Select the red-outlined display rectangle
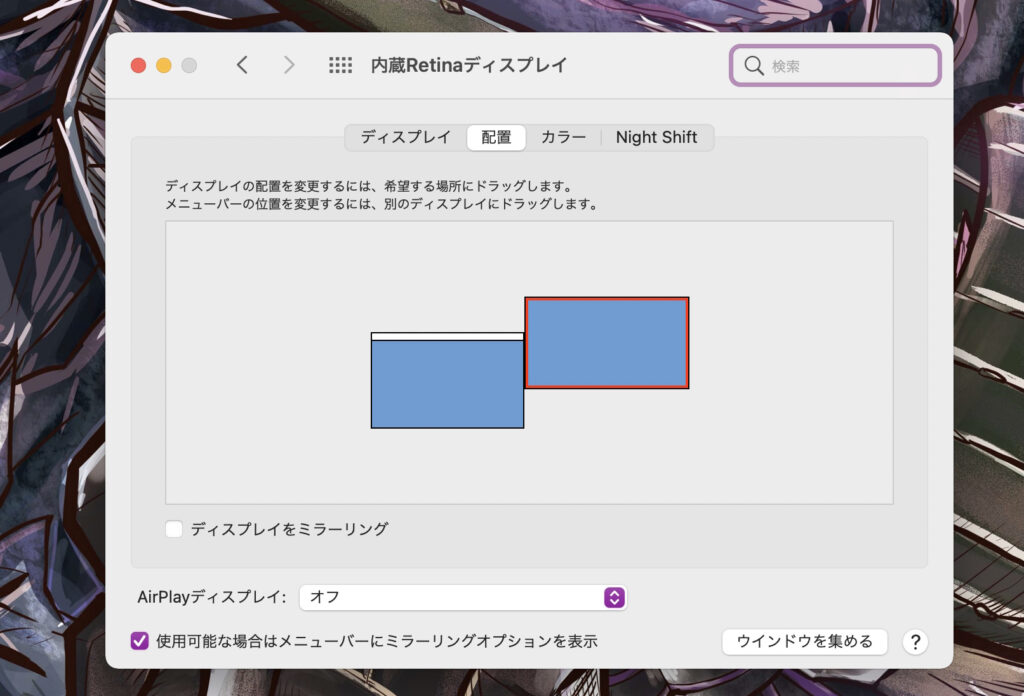The image size is (1024, 696). coord(607,343)
